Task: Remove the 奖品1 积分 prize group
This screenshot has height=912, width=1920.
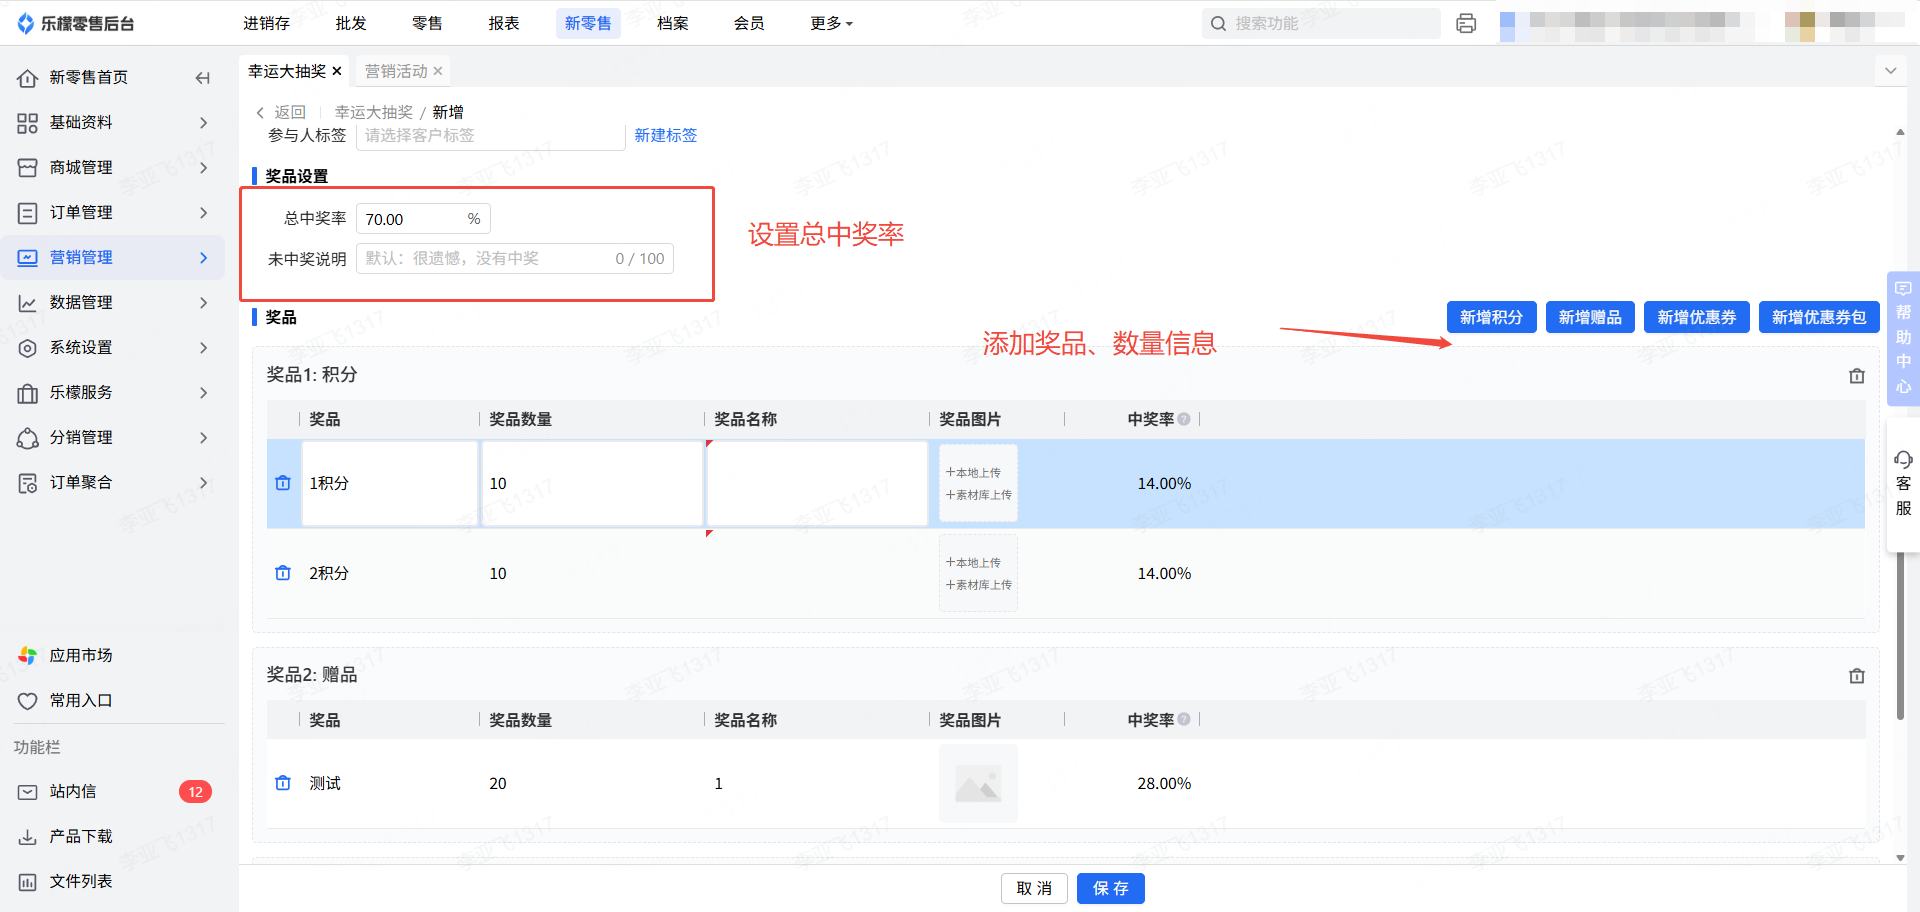Action: click(1856, 376)
